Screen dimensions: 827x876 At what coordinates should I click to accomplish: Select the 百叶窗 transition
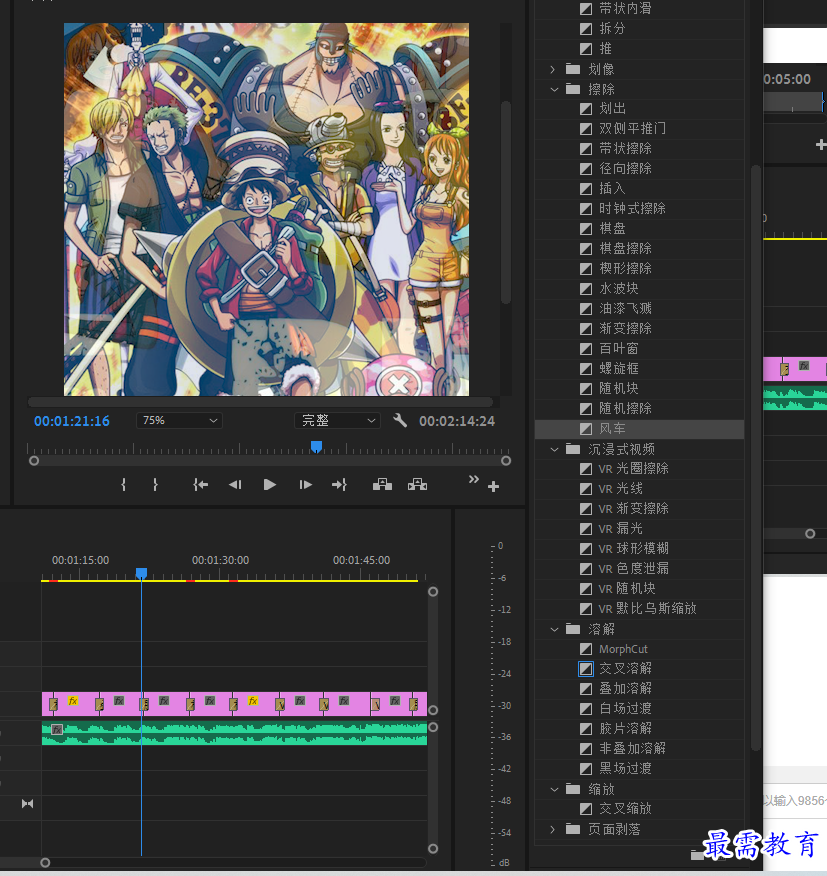[619, 349]
